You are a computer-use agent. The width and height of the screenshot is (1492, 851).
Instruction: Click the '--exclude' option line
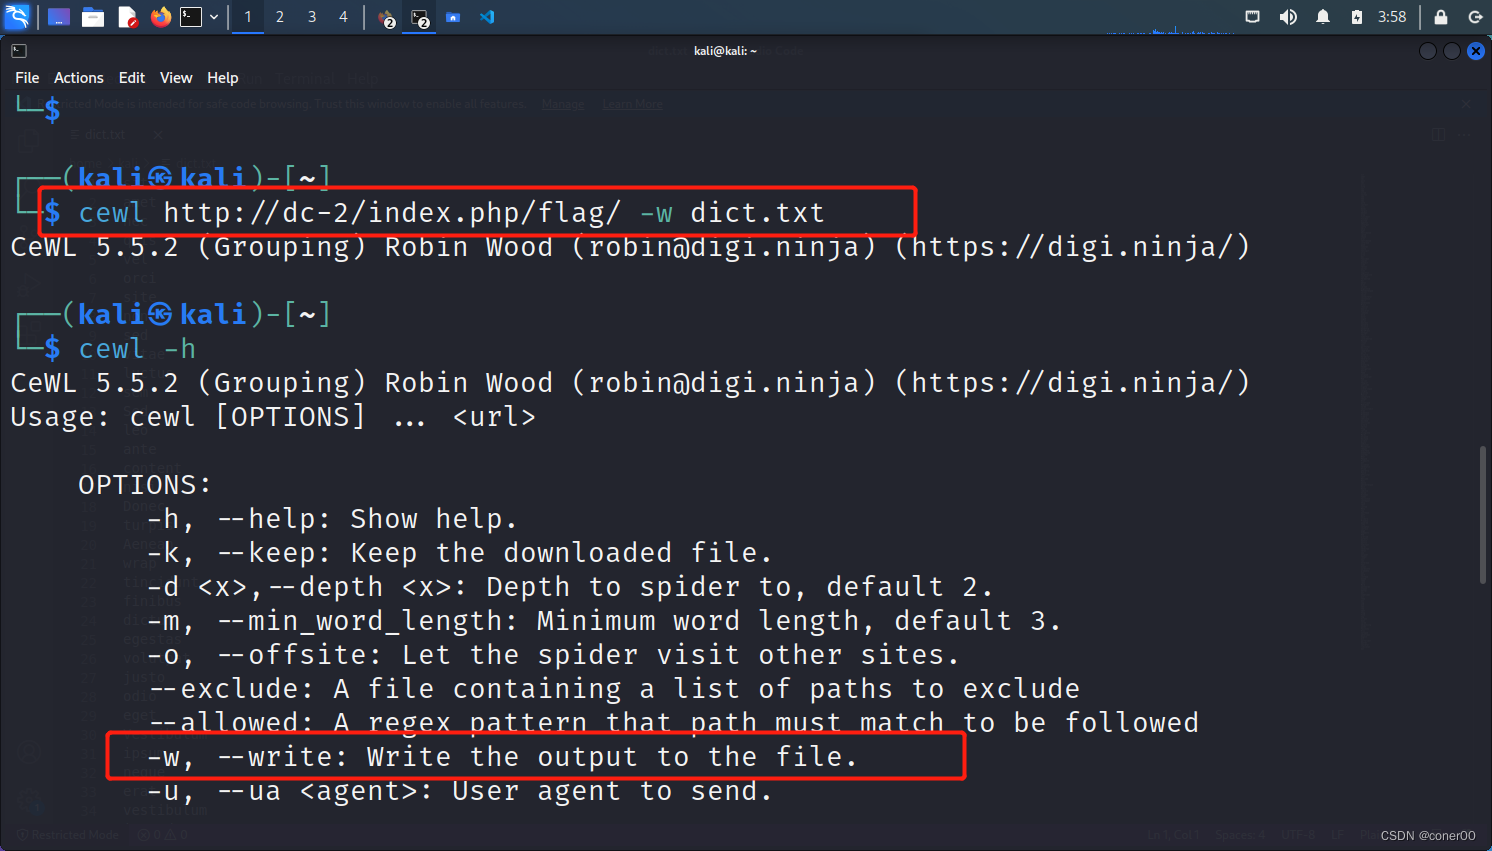613,689
